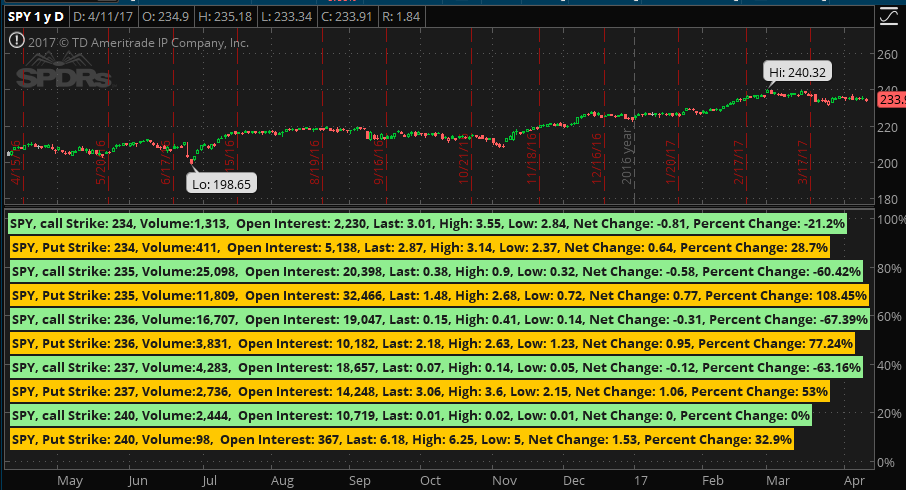Click the May label on time axis

(x=70, y=481)
